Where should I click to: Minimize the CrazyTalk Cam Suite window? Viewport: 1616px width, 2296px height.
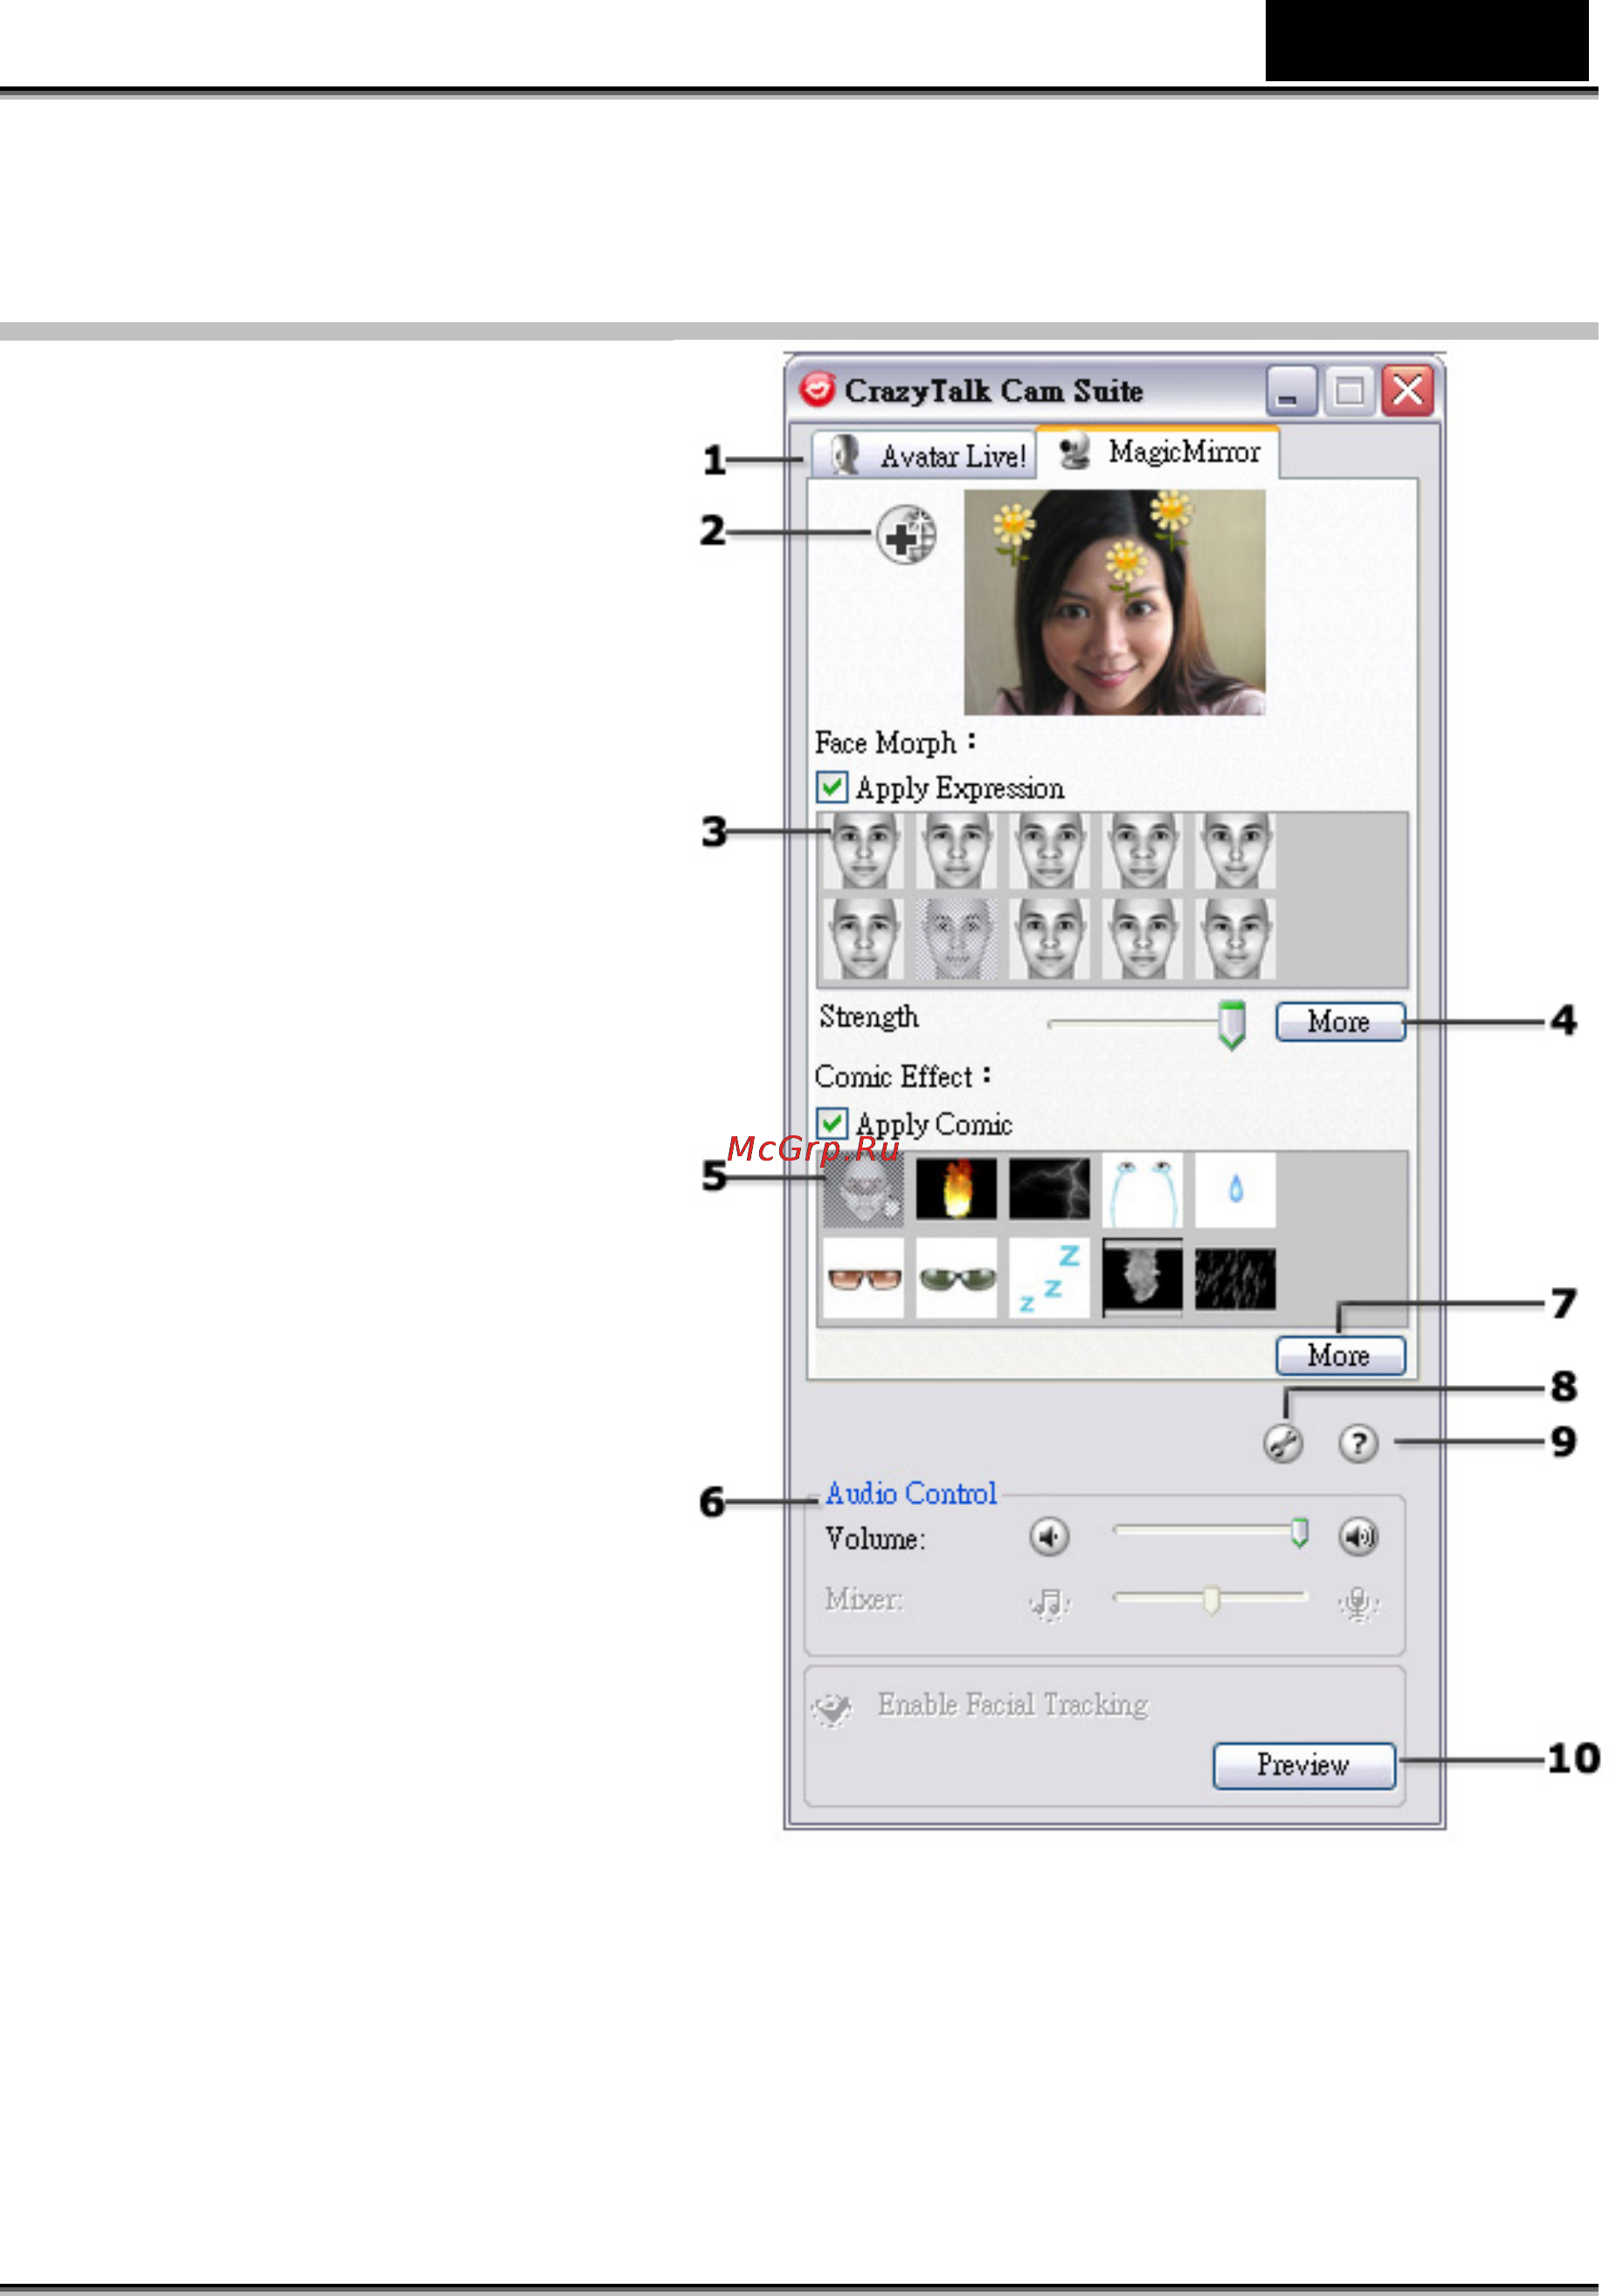tap(1291, 390)
